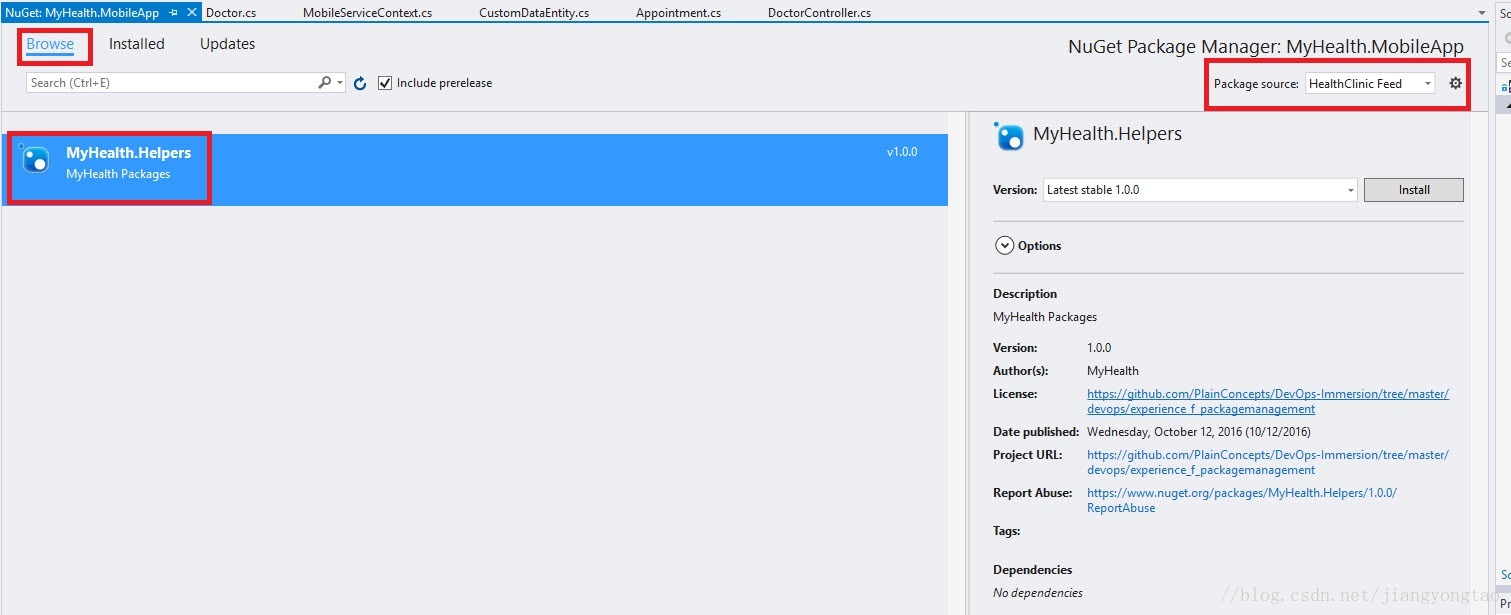This screenshot has width=1511, height=615.
Task: Click the No dependencies text
Action: coord(1038,593)
